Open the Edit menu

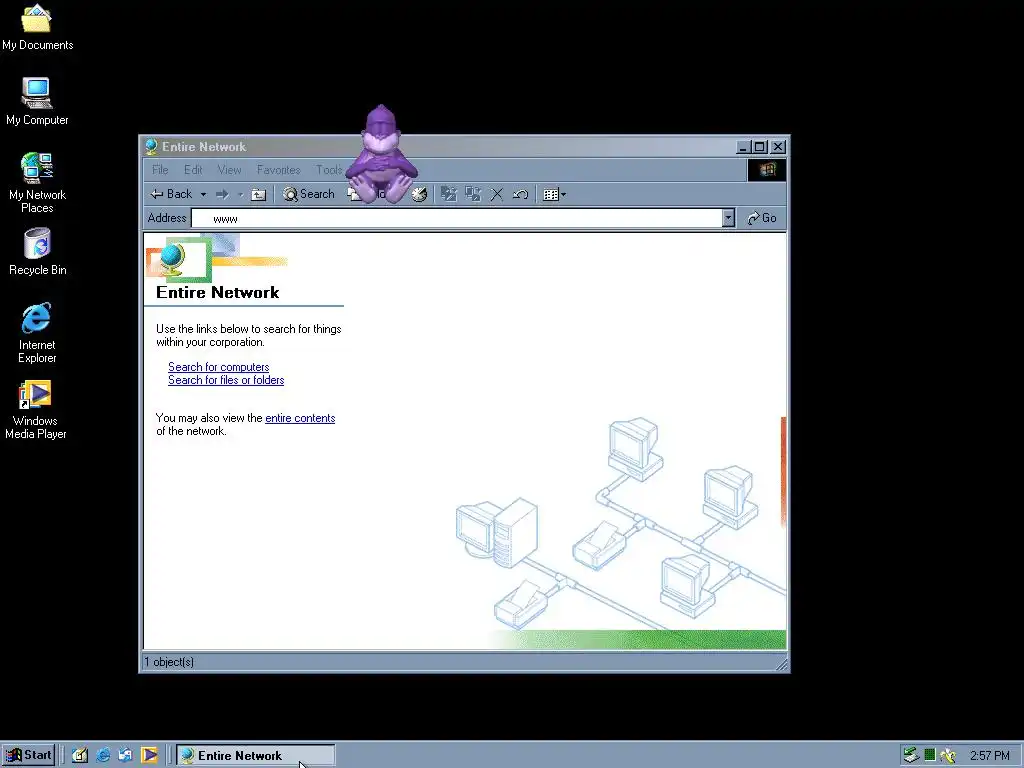(x=193, y=170)
